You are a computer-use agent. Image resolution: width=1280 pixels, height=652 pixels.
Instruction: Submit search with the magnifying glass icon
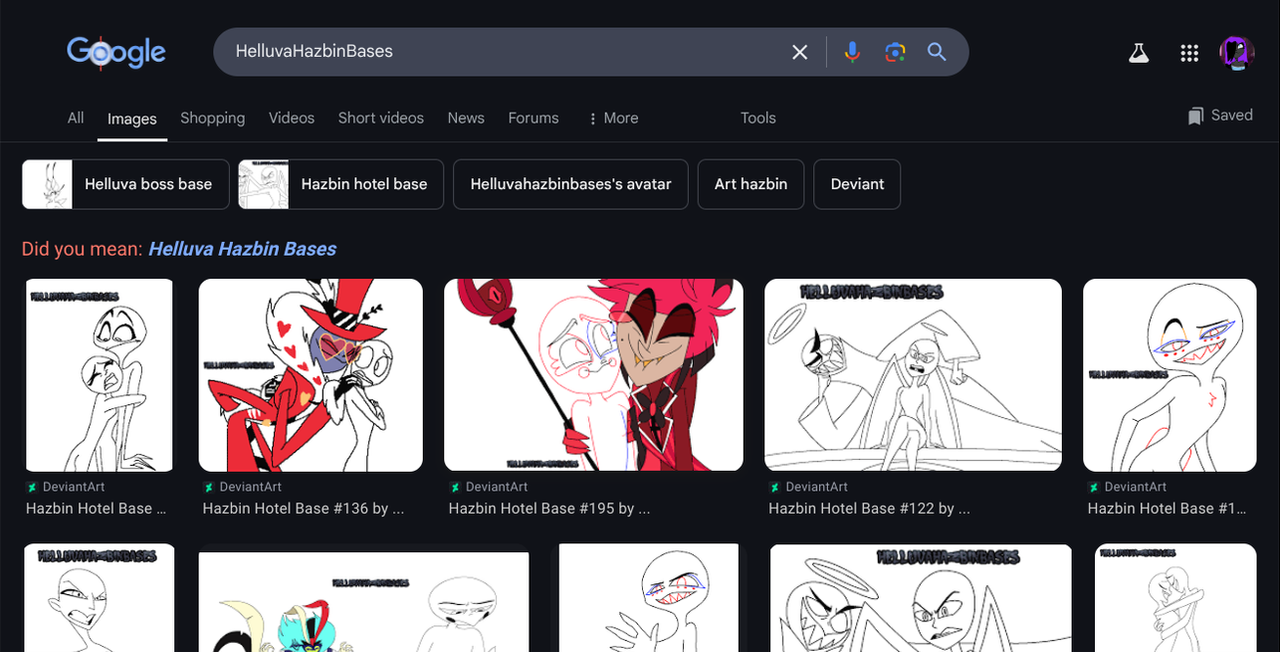pyautogui.click(x=937, y=52)
